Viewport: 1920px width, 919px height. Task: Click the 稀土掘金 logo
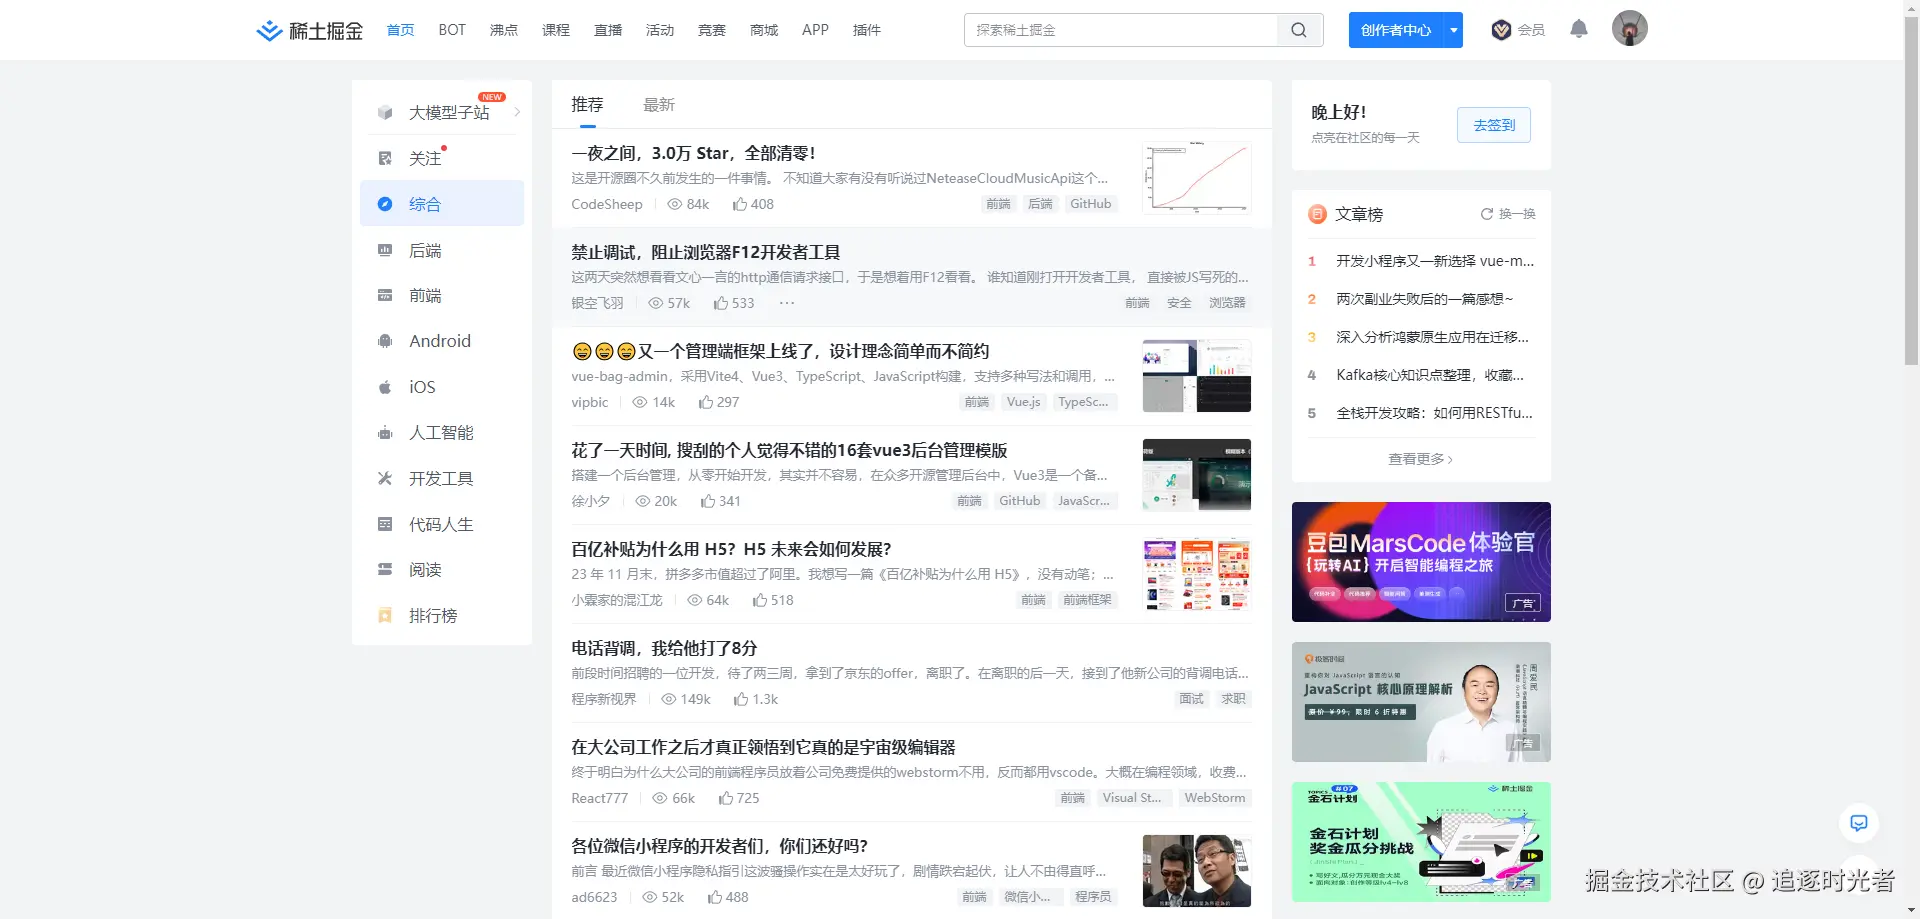coord(309,30)
